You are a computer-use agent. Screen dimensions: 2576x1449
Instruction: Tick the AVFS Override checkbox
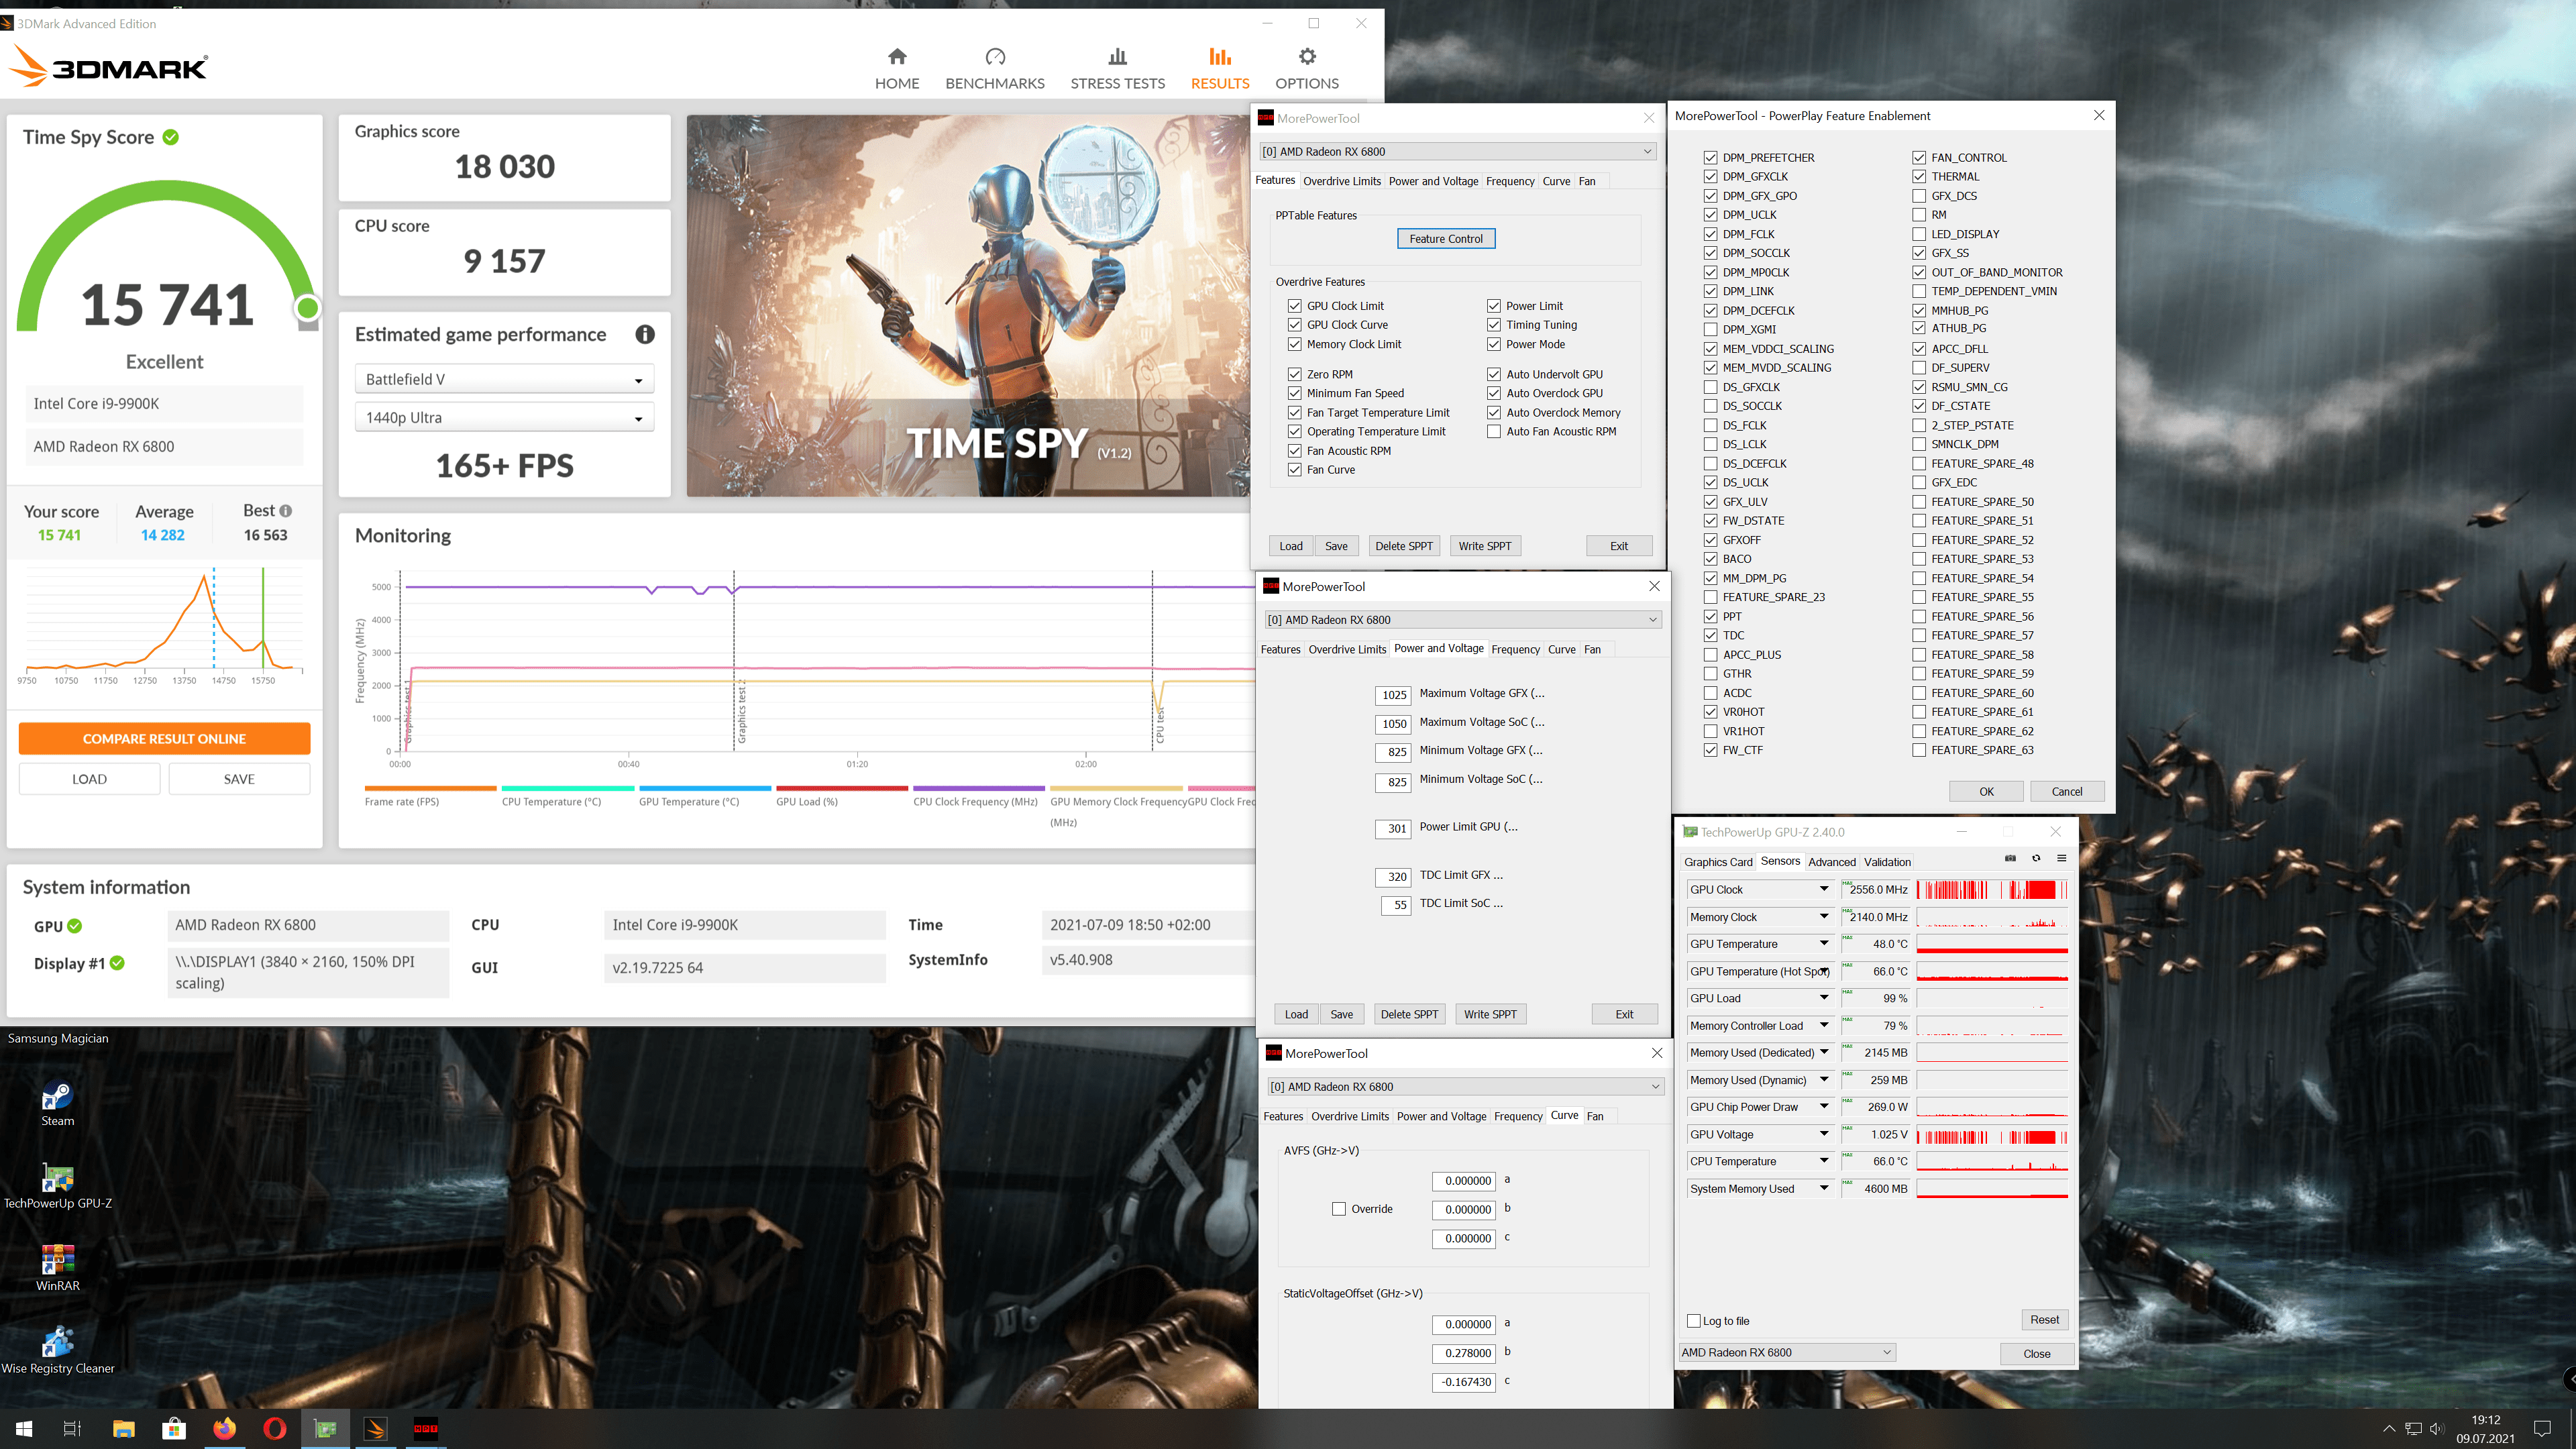point(1339,1209)
